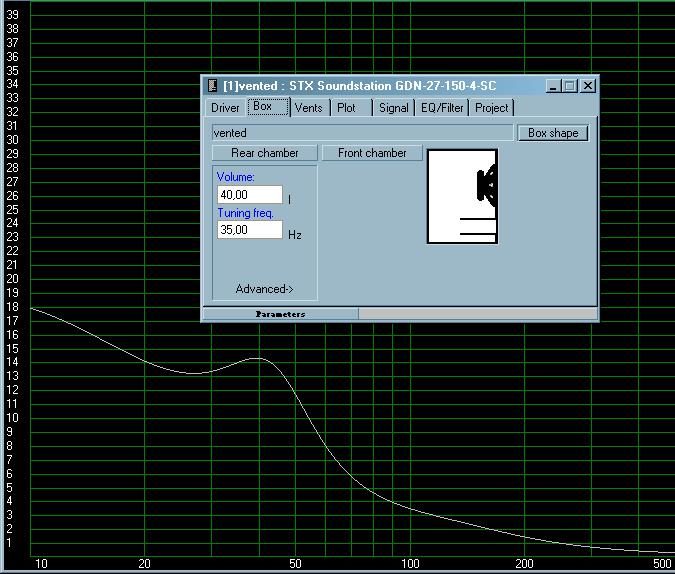Click the Volume input field

click(249, 195)
